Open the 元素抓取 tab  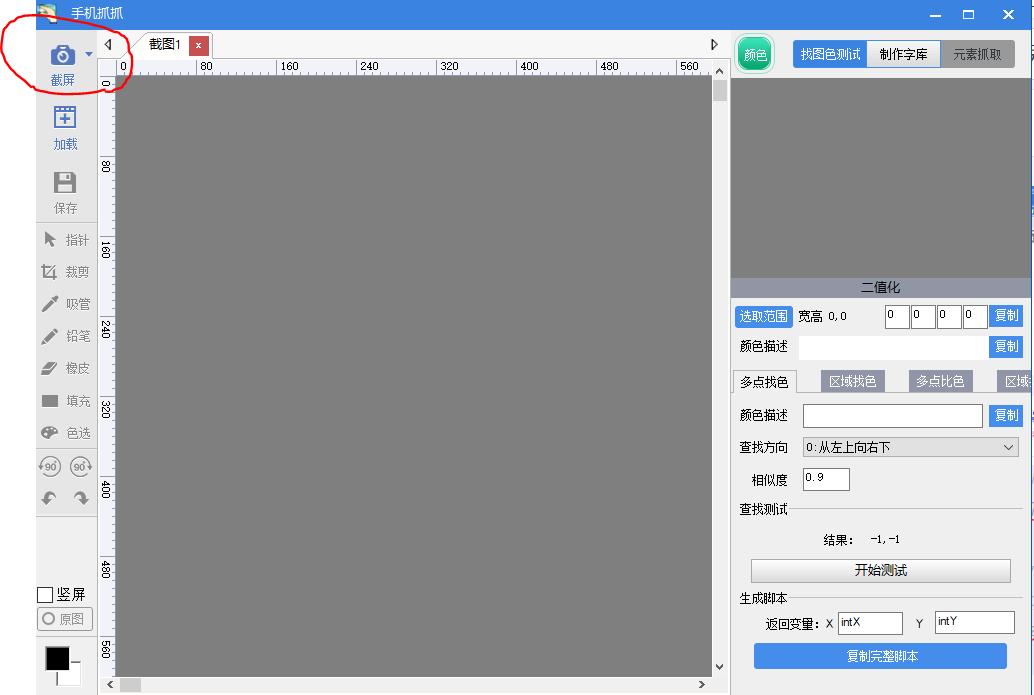point(977,54)
